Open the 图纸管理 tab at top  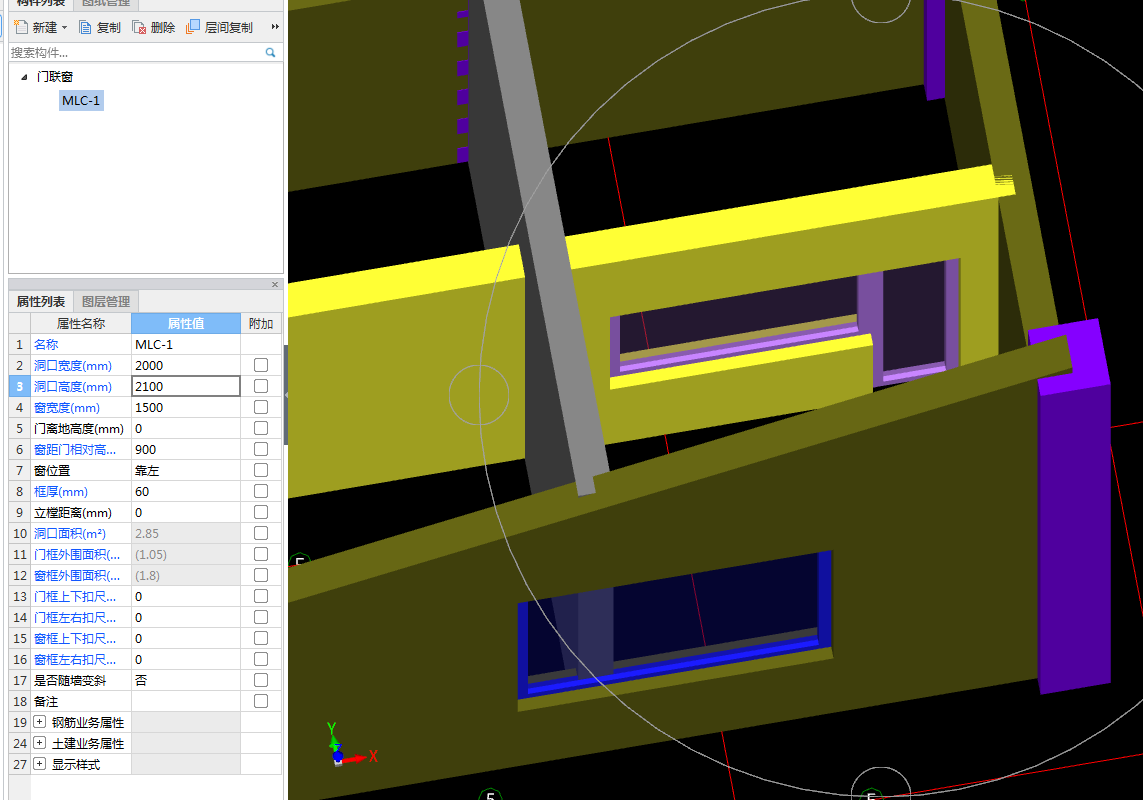(x=106, y=3)
